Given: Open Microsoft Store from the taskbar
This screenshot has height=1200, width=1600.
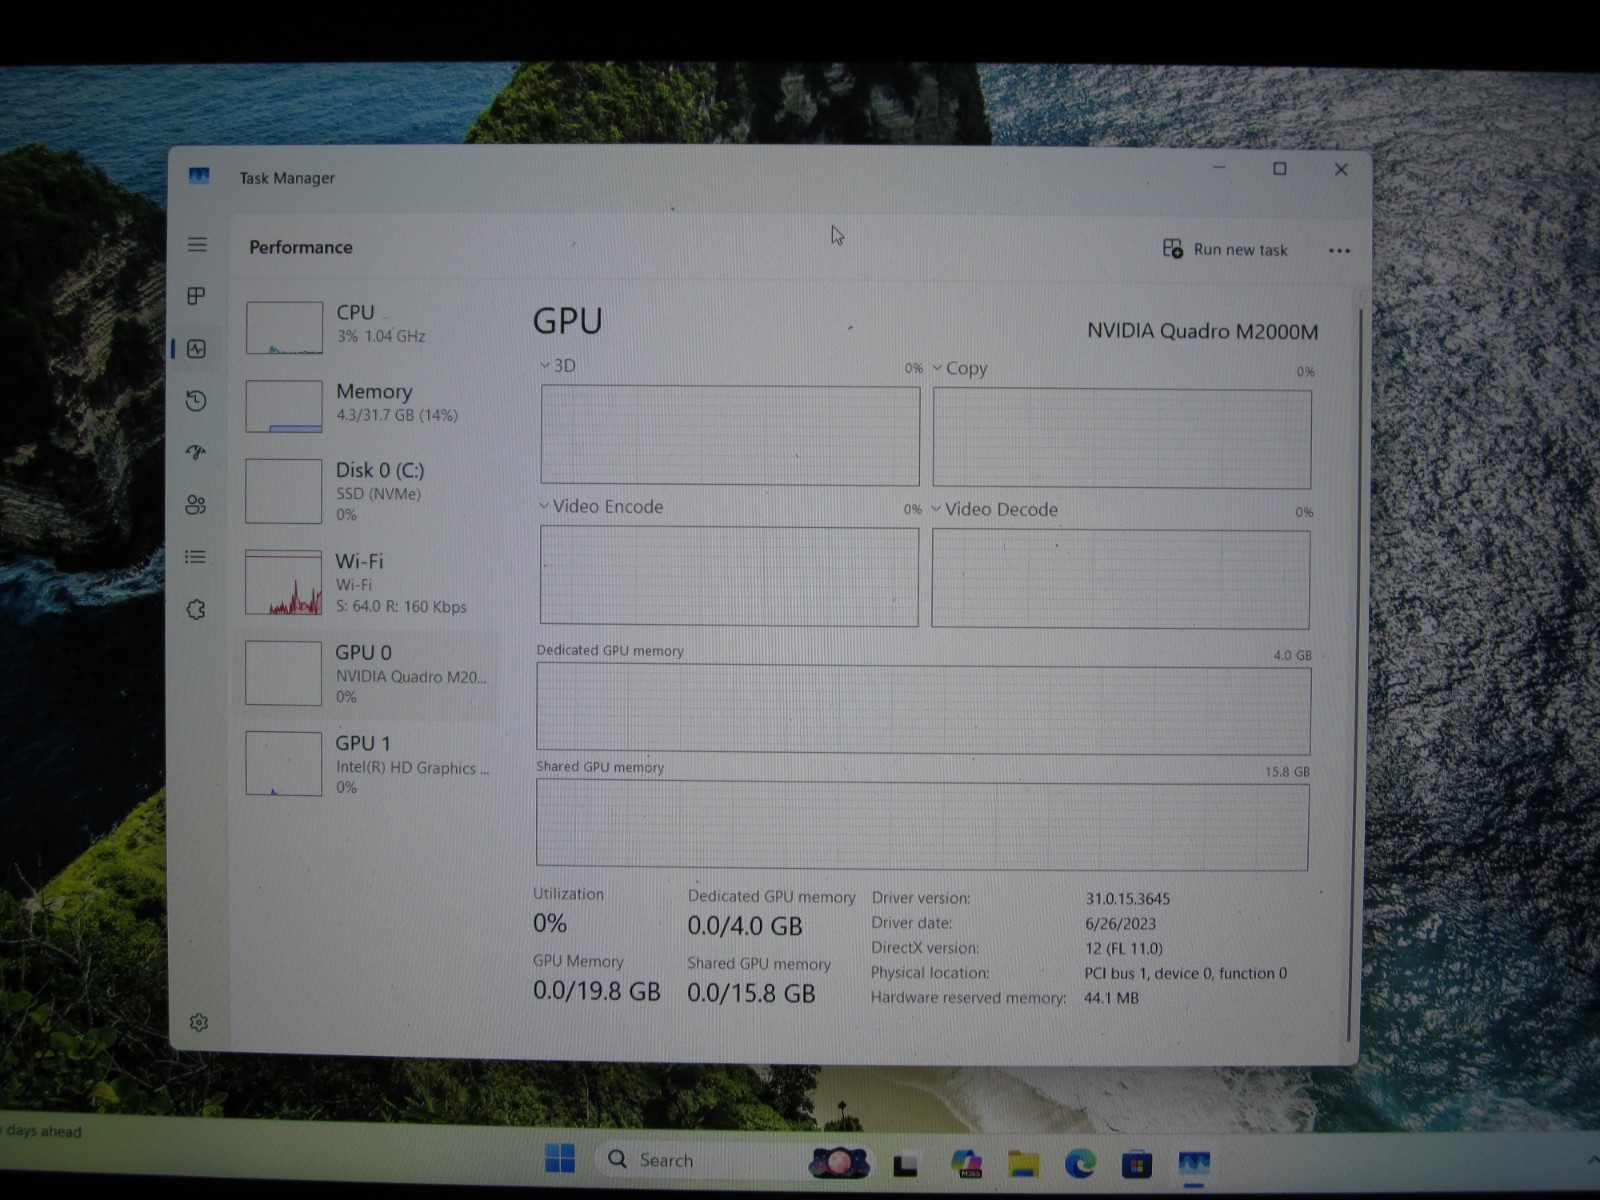Looking at the screenshot, I should tap(1136, 1165).
